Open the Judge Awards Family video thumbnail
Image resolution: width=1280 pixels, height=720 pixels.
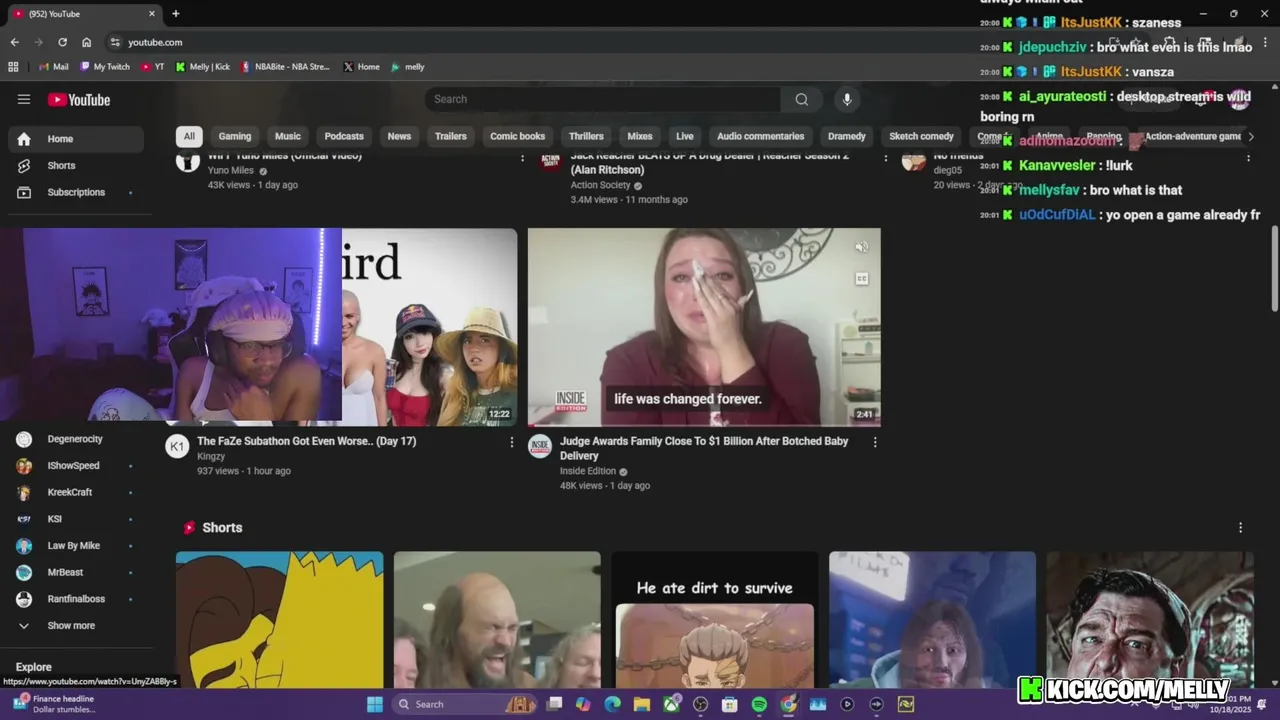(704, 327)
